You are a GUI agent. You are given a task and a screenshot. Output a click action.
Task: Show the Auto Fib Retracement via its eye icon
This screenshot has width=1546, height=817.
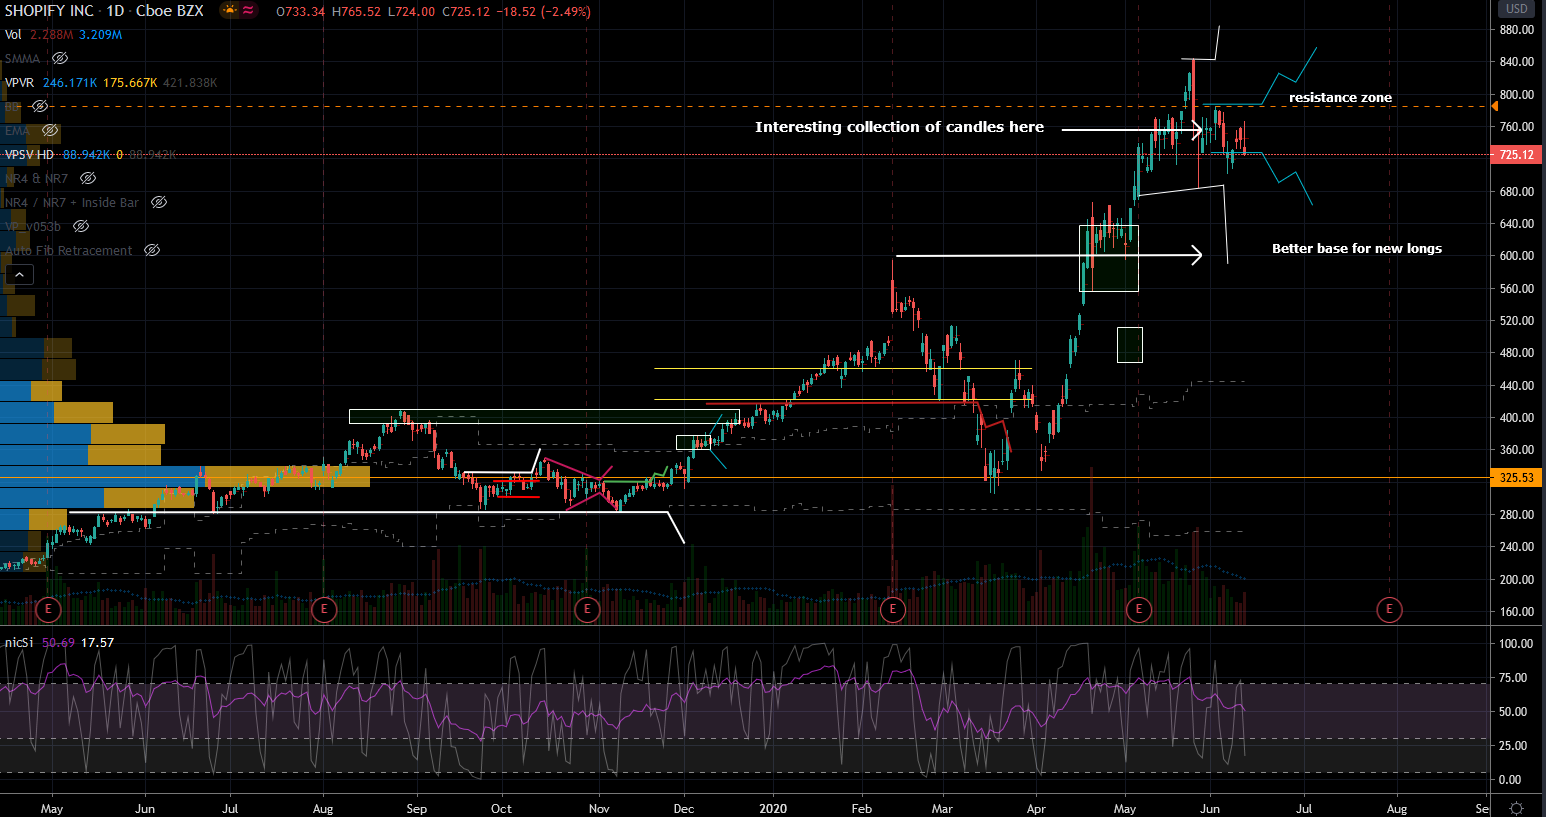pyautogui.click(x=152, y=250)
